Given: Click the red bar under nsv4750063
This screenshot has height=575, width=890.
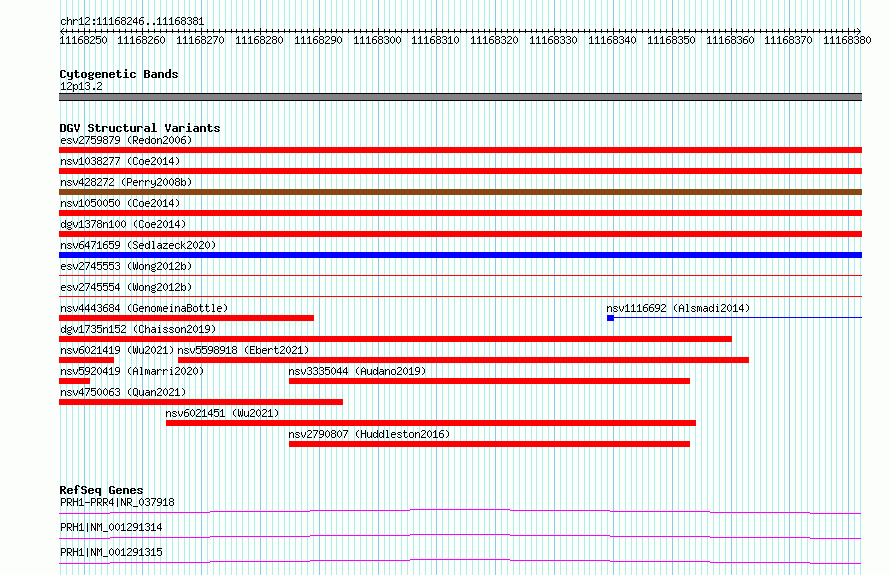Looking at the screenshot, I should click(201, 402).
